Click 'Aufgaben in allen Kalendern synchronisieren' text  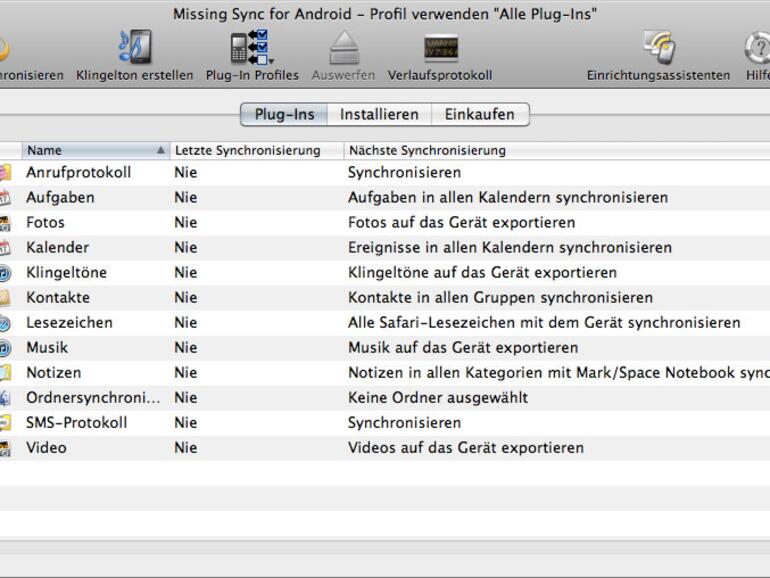(x=508, y=197)
